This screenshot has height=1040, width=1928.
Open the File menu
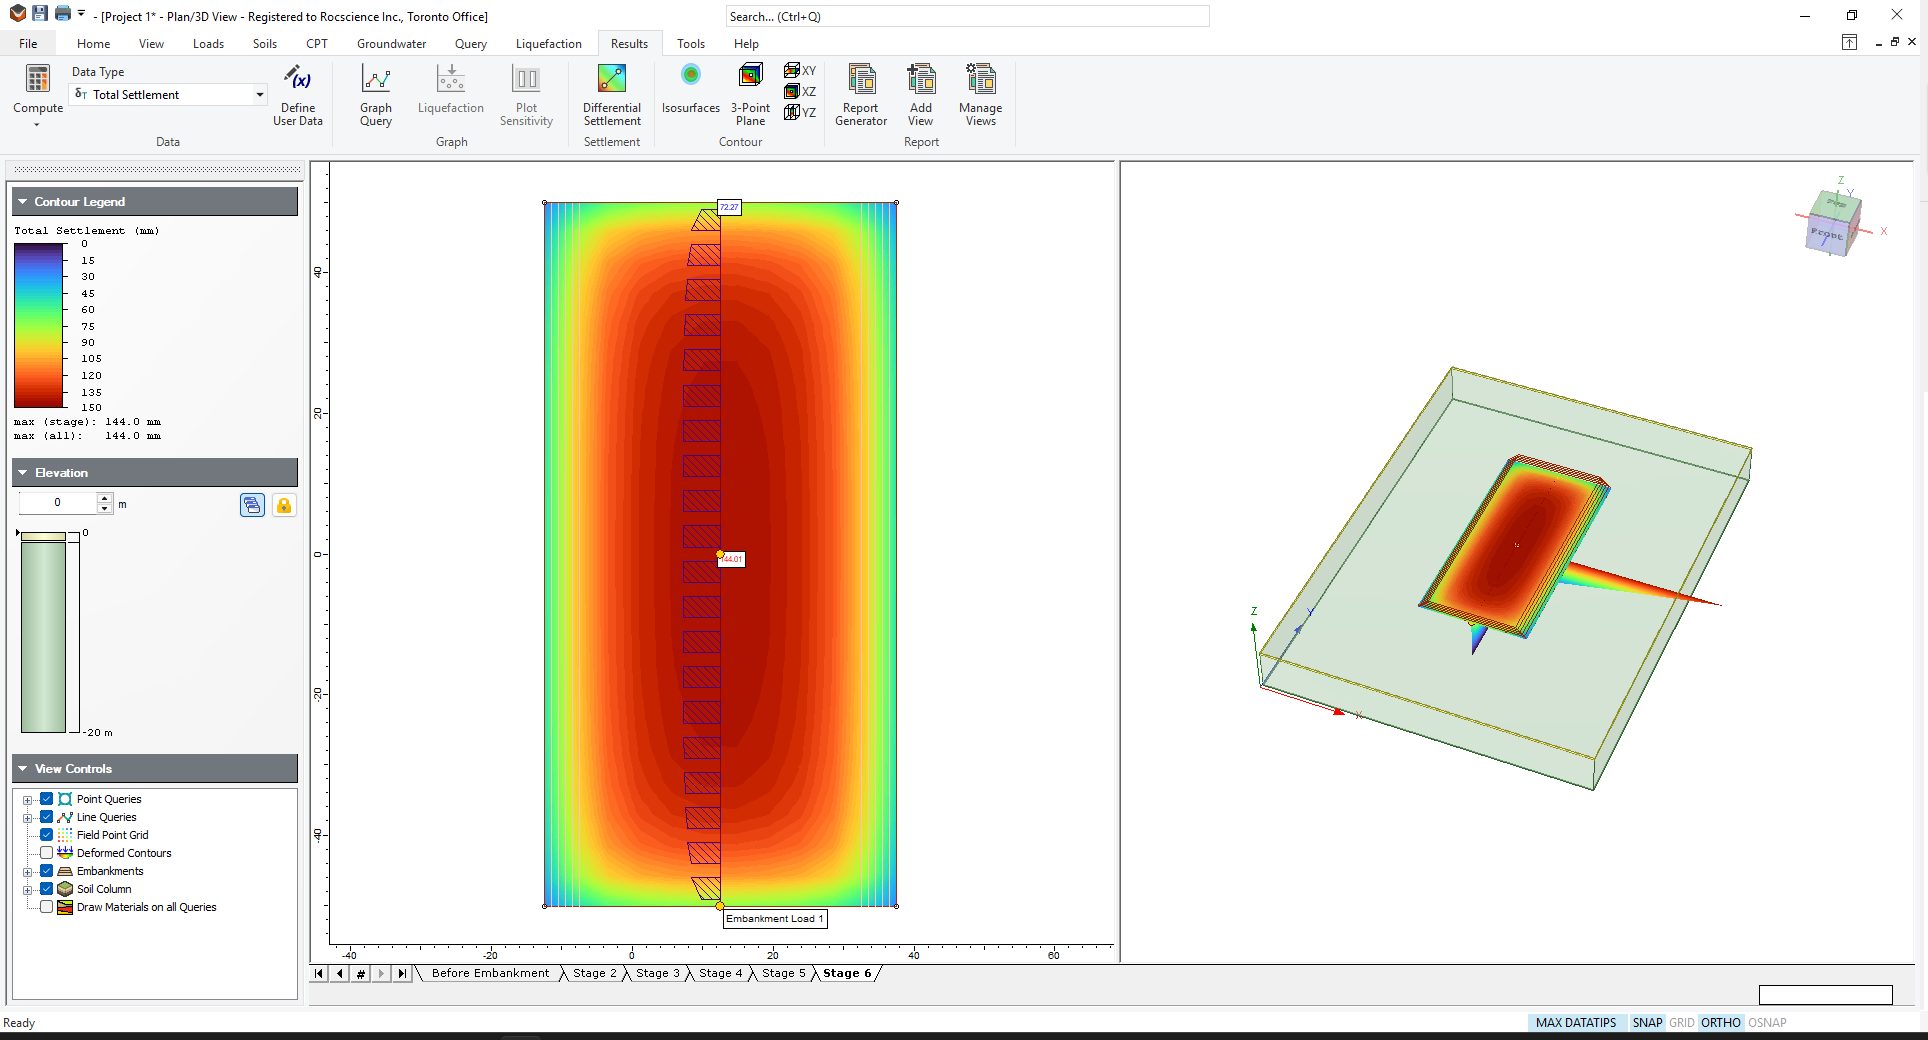pos(28,43)
